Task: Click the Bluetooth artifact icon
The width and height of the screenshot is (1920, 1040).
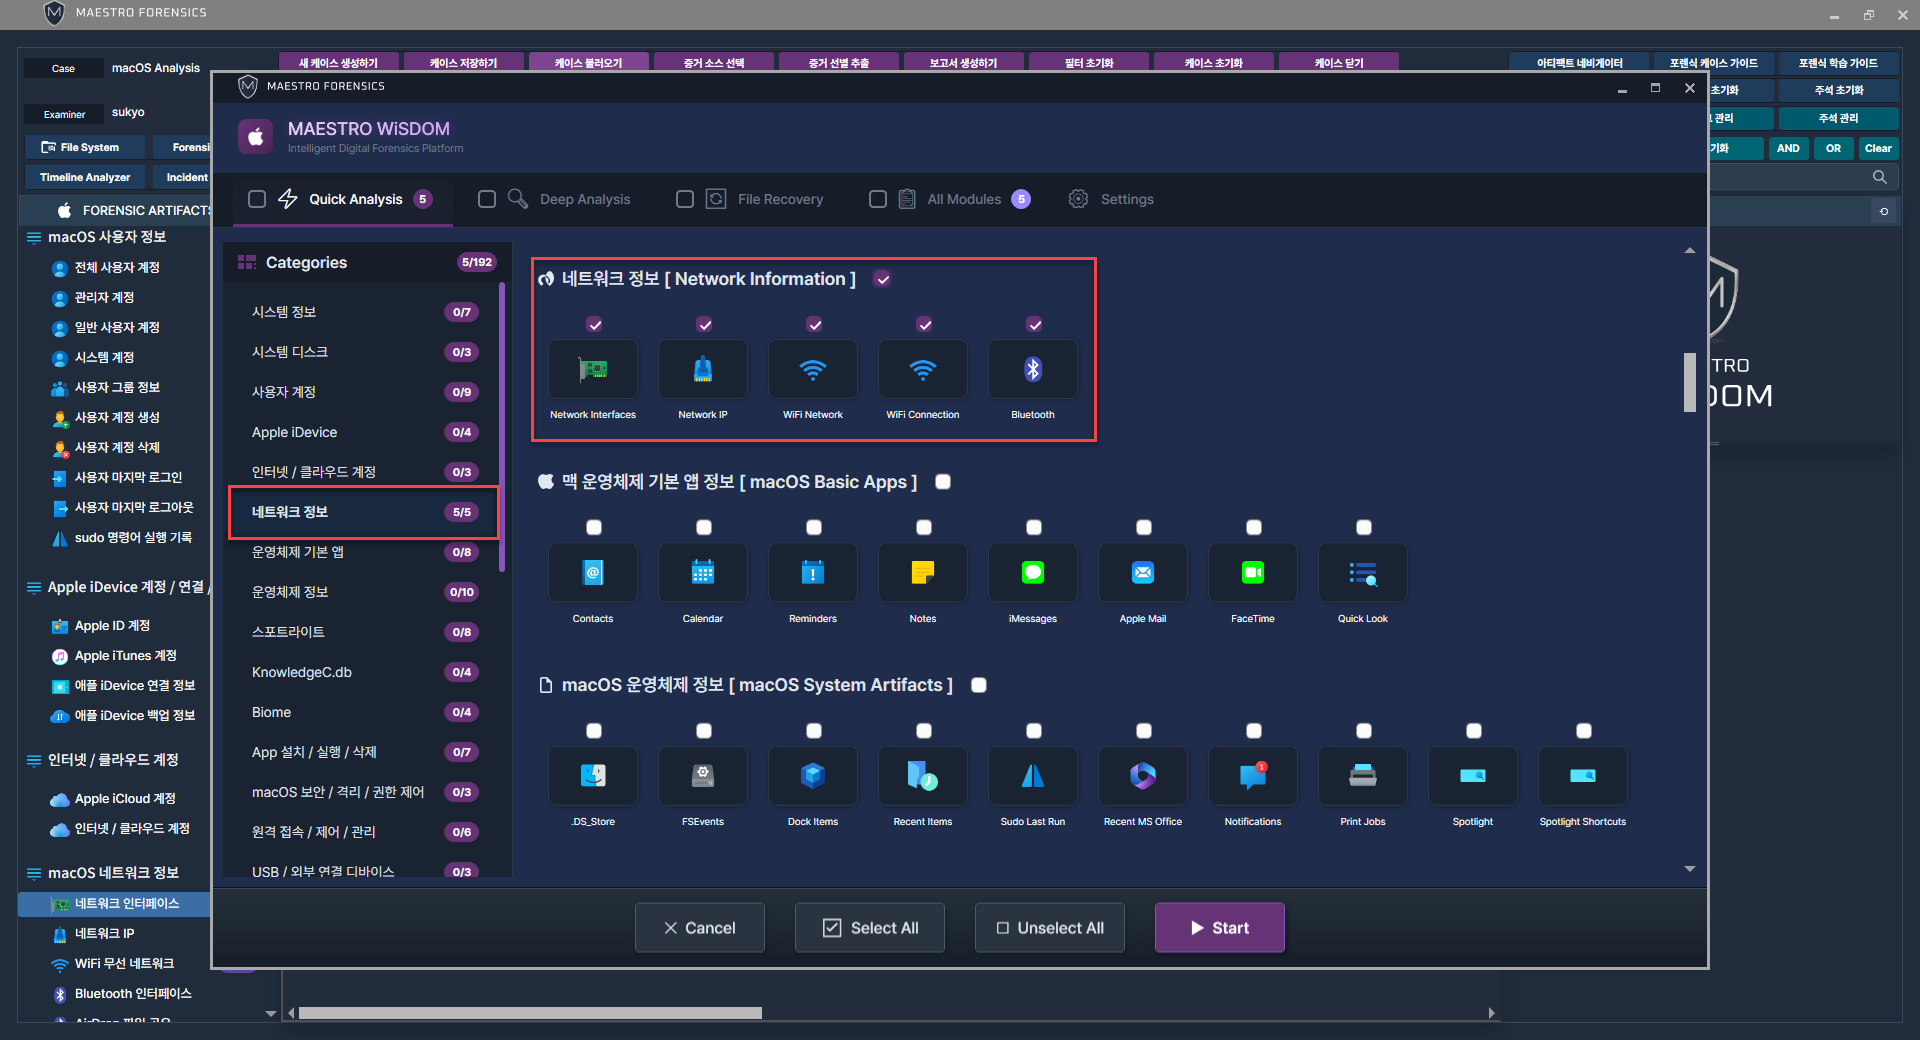Action: pyautogui.click(x=1032, y=370)
